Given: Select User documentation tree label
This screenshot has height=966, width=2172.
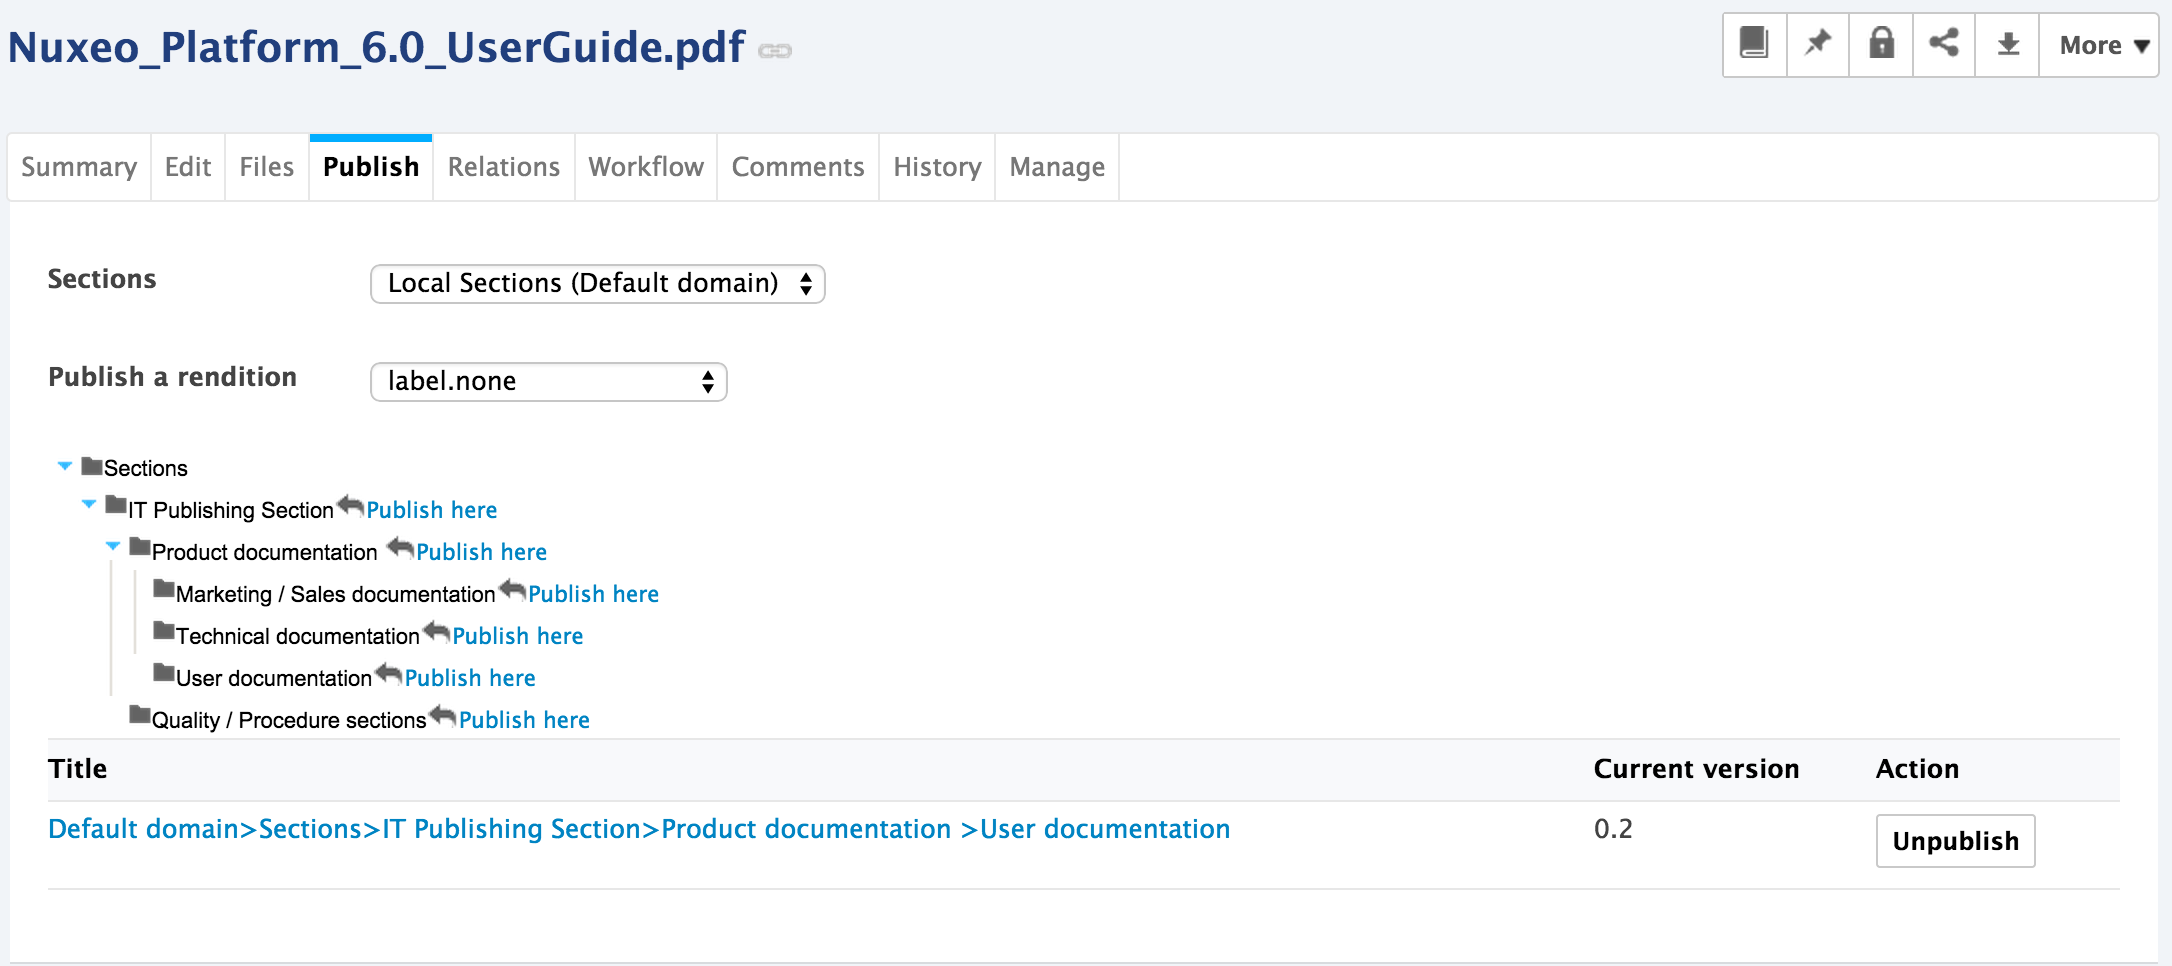Looking at the screenshot, I should click(274, 678).
